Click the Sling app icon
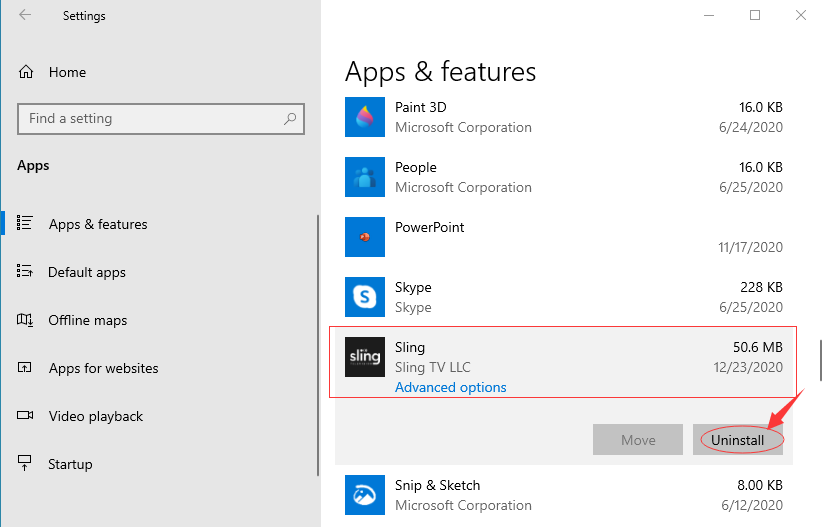The width and height of the screenshot is (824, 527). (365, 357)
